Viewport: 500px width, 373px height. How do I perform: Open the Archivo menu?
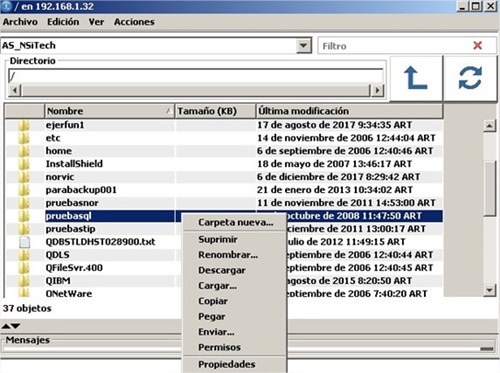tap(20, 22)
